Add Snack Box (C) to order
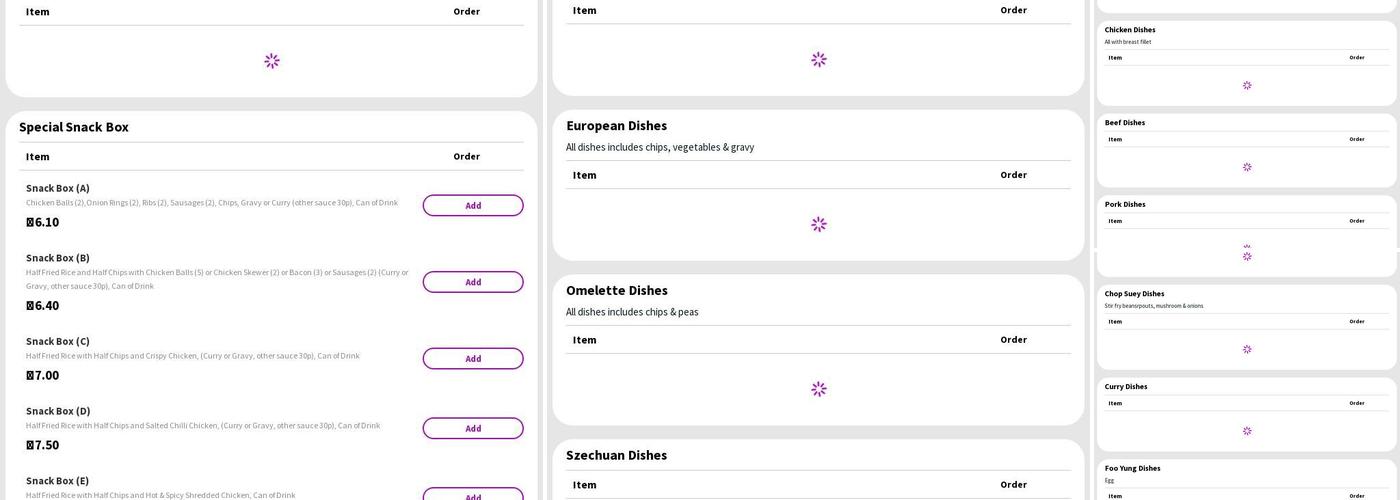The height and width of the screenshot is (500, 1400). pos(472,358)
